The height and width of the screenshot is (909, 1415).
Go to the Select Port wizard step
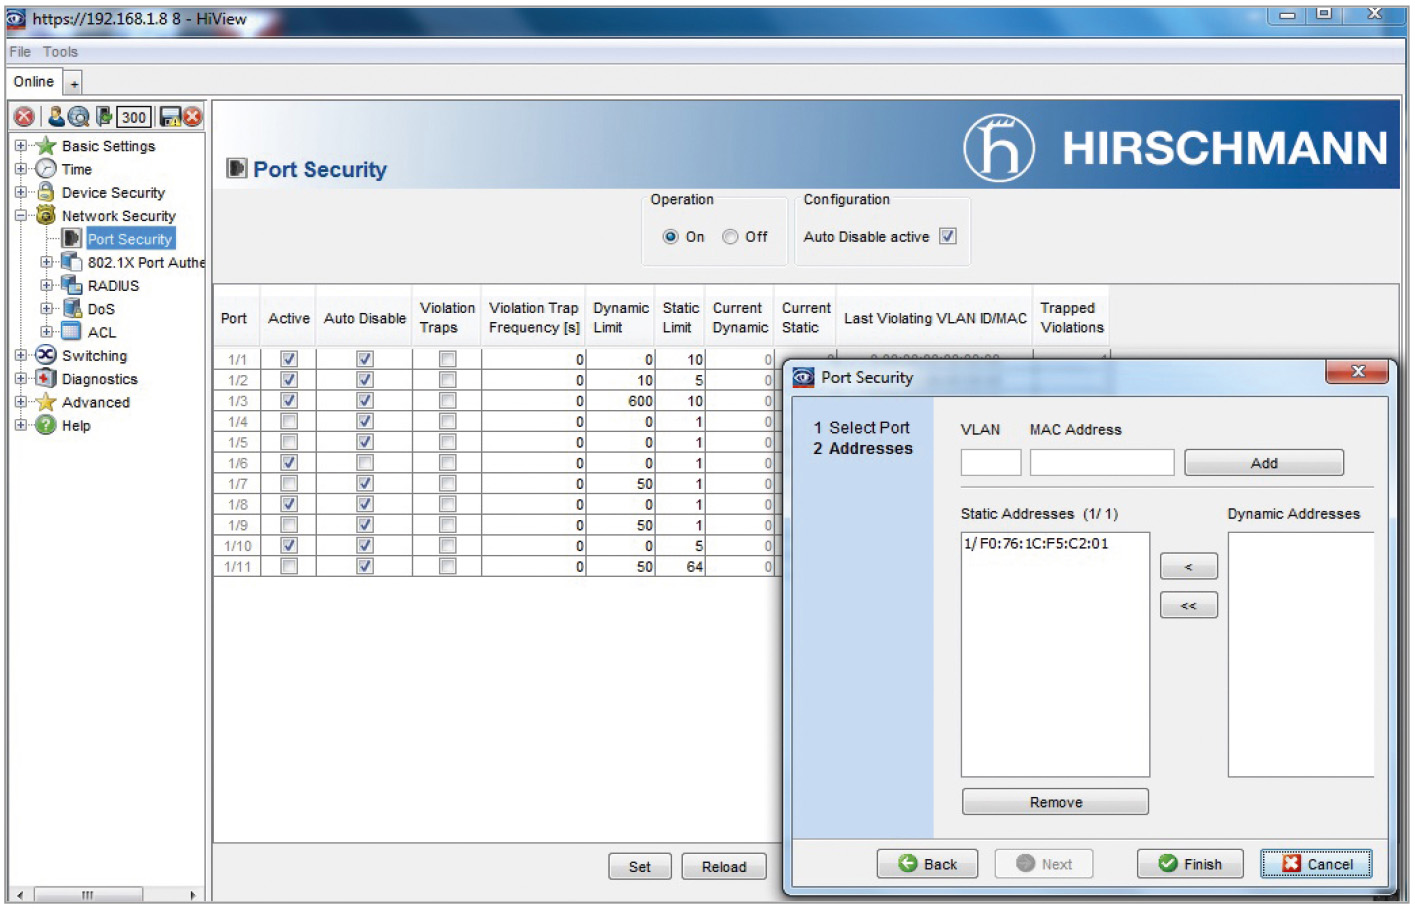tap(861, 427)
